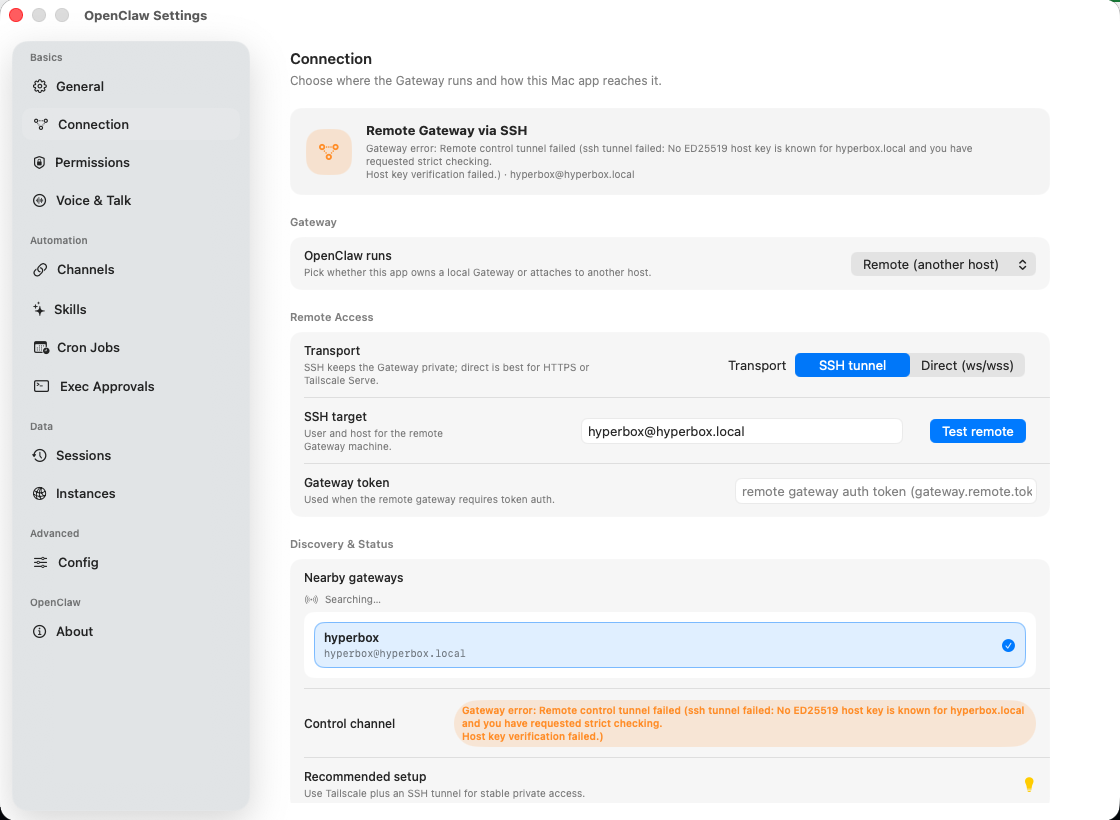This screenshot has height=820, width=1120.
Task: Open the Permissions settings page
Action: pyautogui.click(x=131, y=162)
